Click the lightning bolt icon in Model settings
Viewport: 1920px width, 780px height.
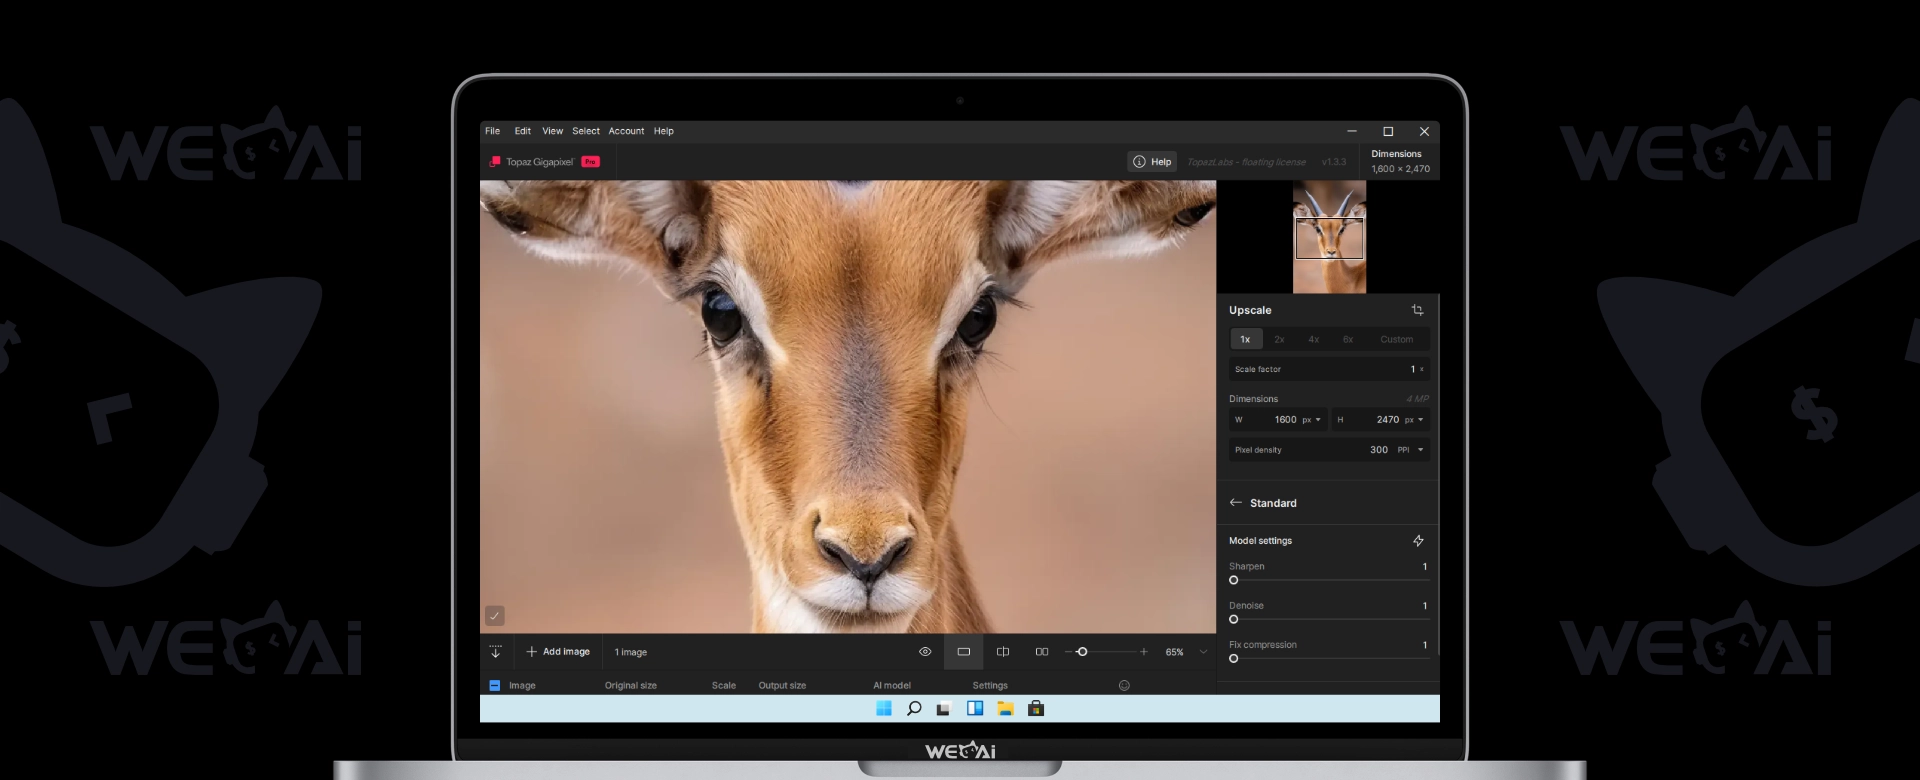1418,541
